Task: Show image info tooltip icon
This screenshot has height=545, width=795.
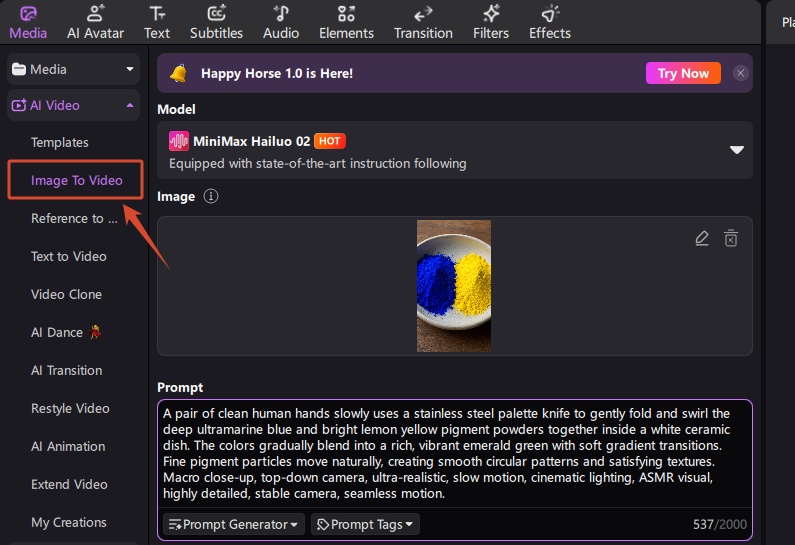Action: tap(211, 196)
